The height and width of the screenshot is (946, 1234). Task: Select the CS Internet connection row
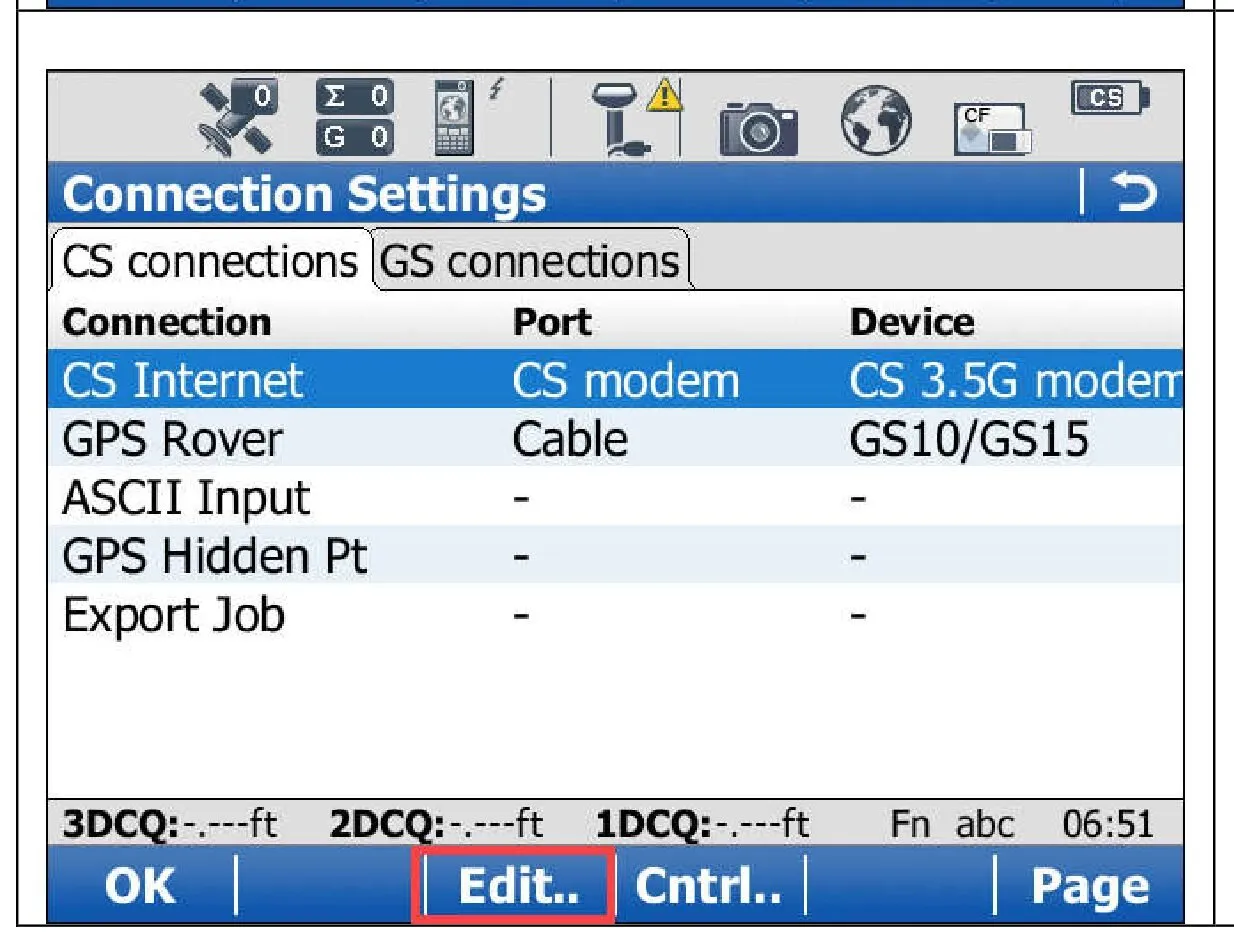point(616,380)
